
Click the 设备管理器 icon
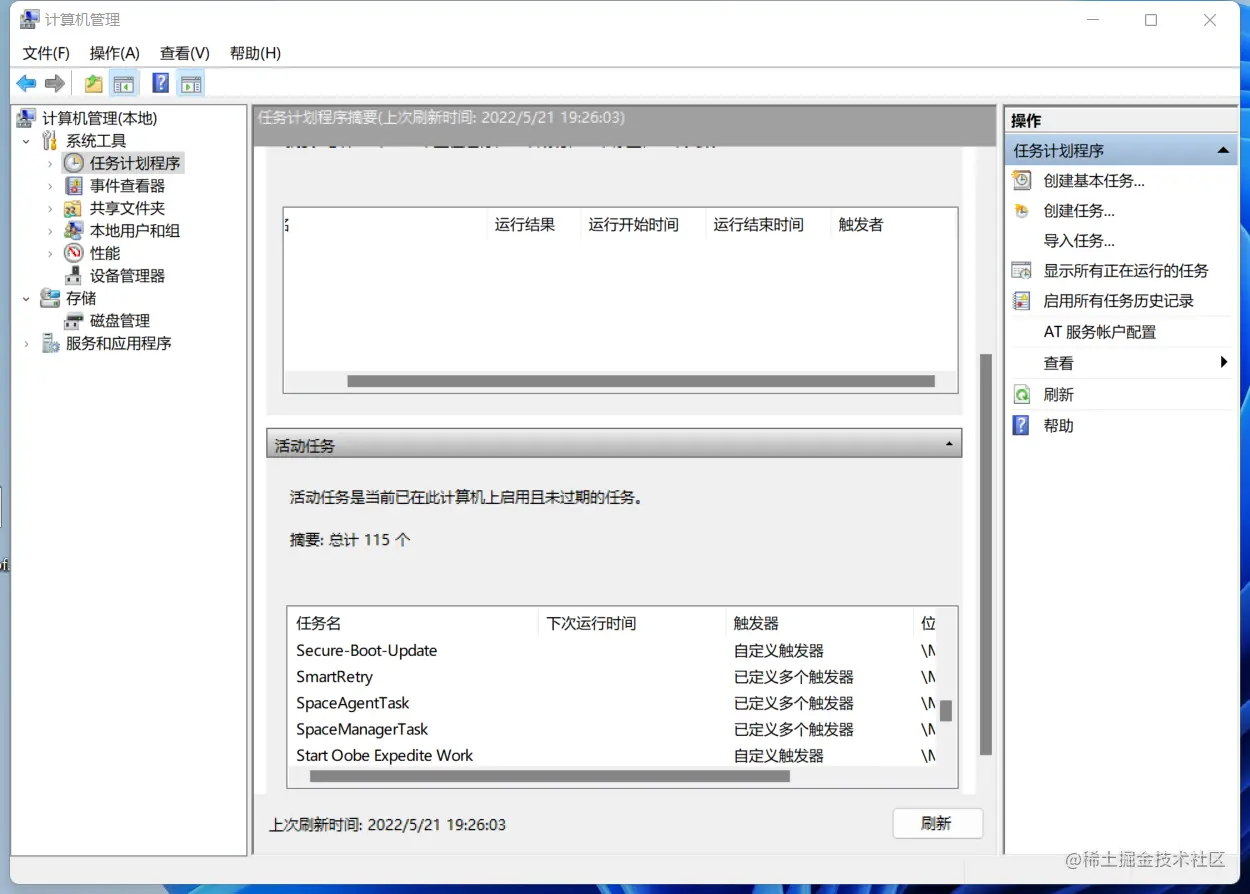click(x=73, y=276)
